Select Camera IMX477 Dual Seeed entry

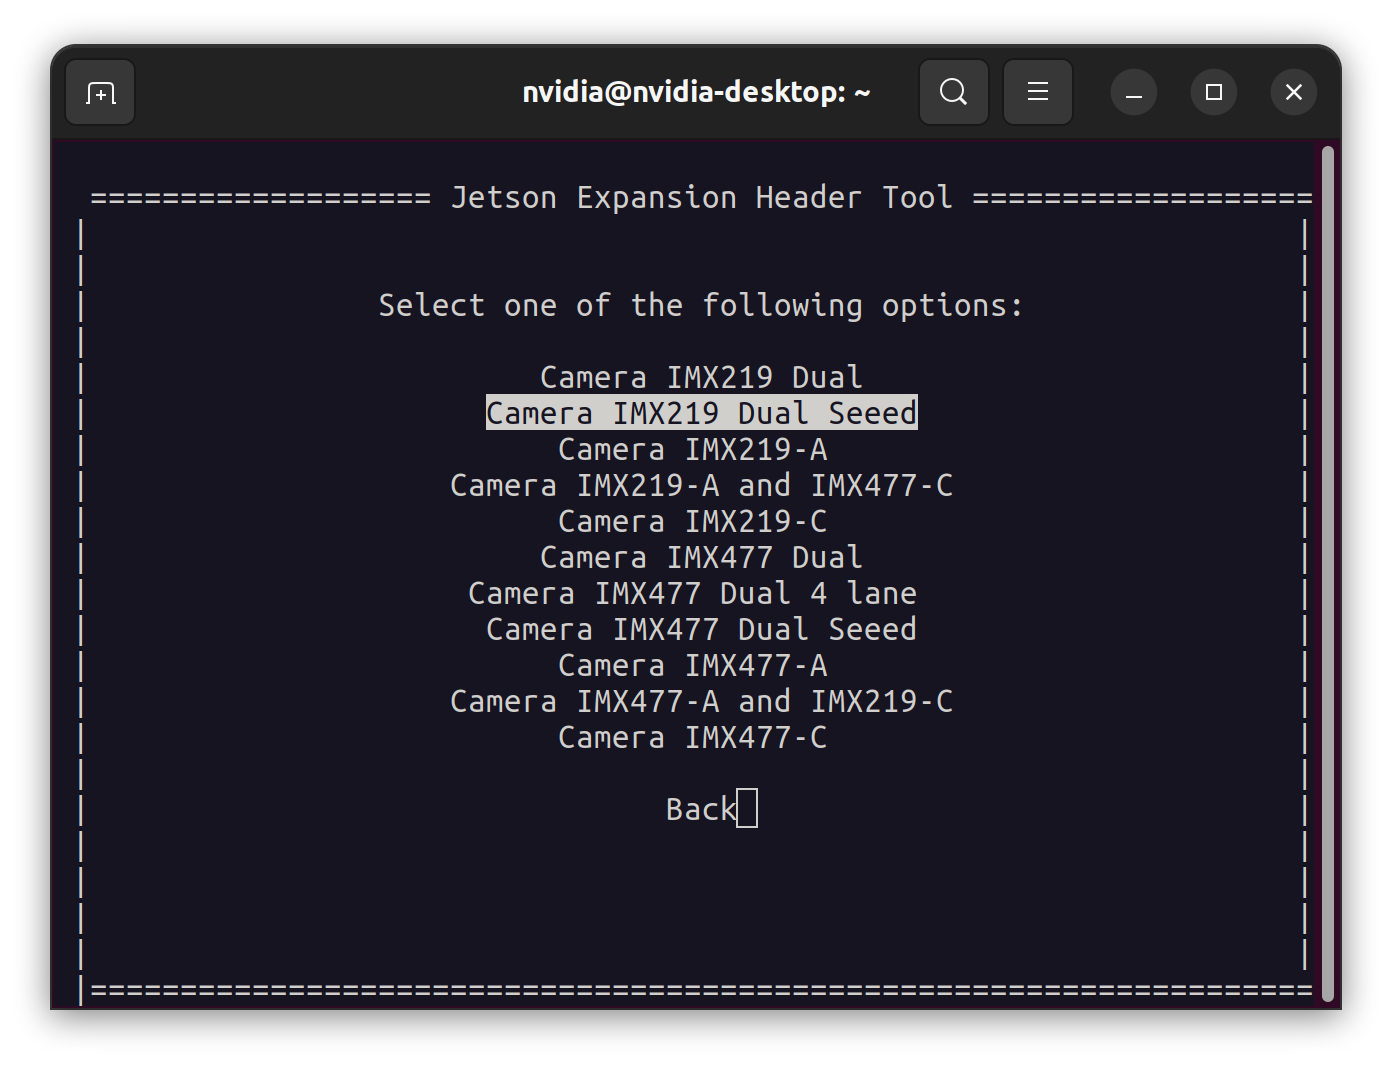point(701,629)
